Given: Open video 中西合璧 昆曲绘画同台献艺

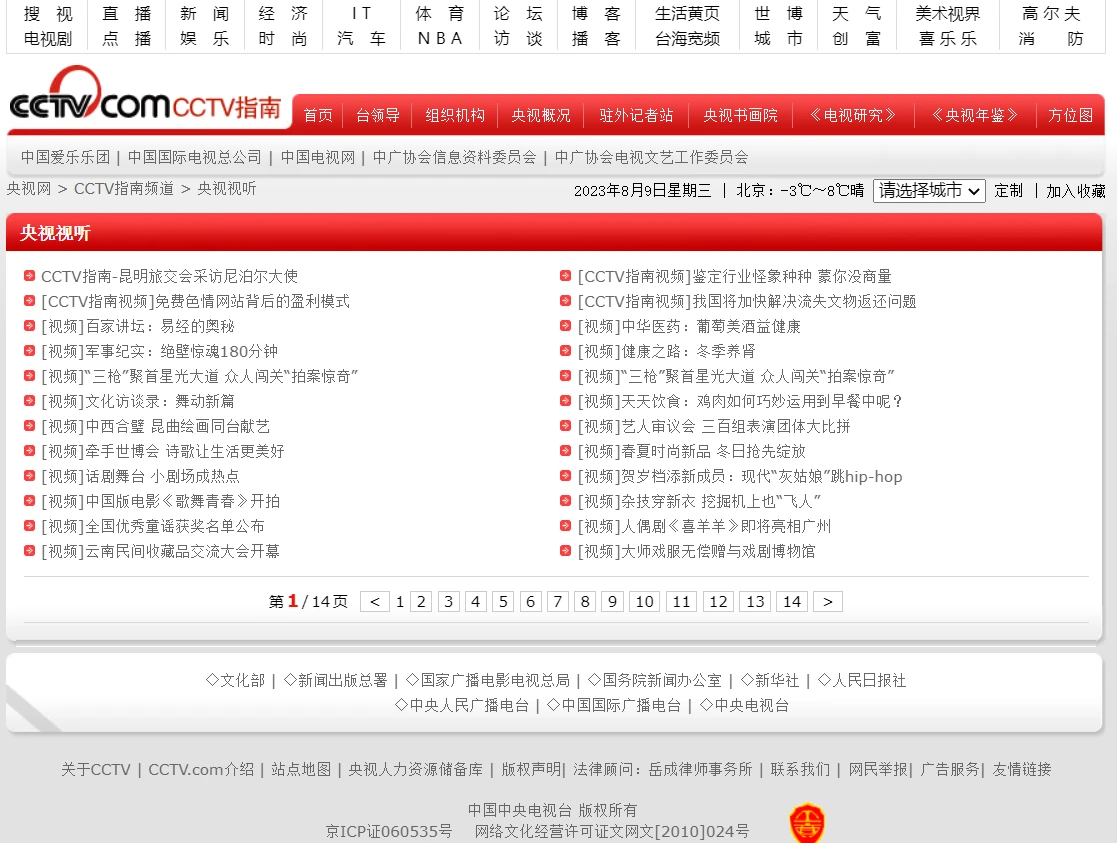Looking at the screenshot, I should click(x=155, y=426).
